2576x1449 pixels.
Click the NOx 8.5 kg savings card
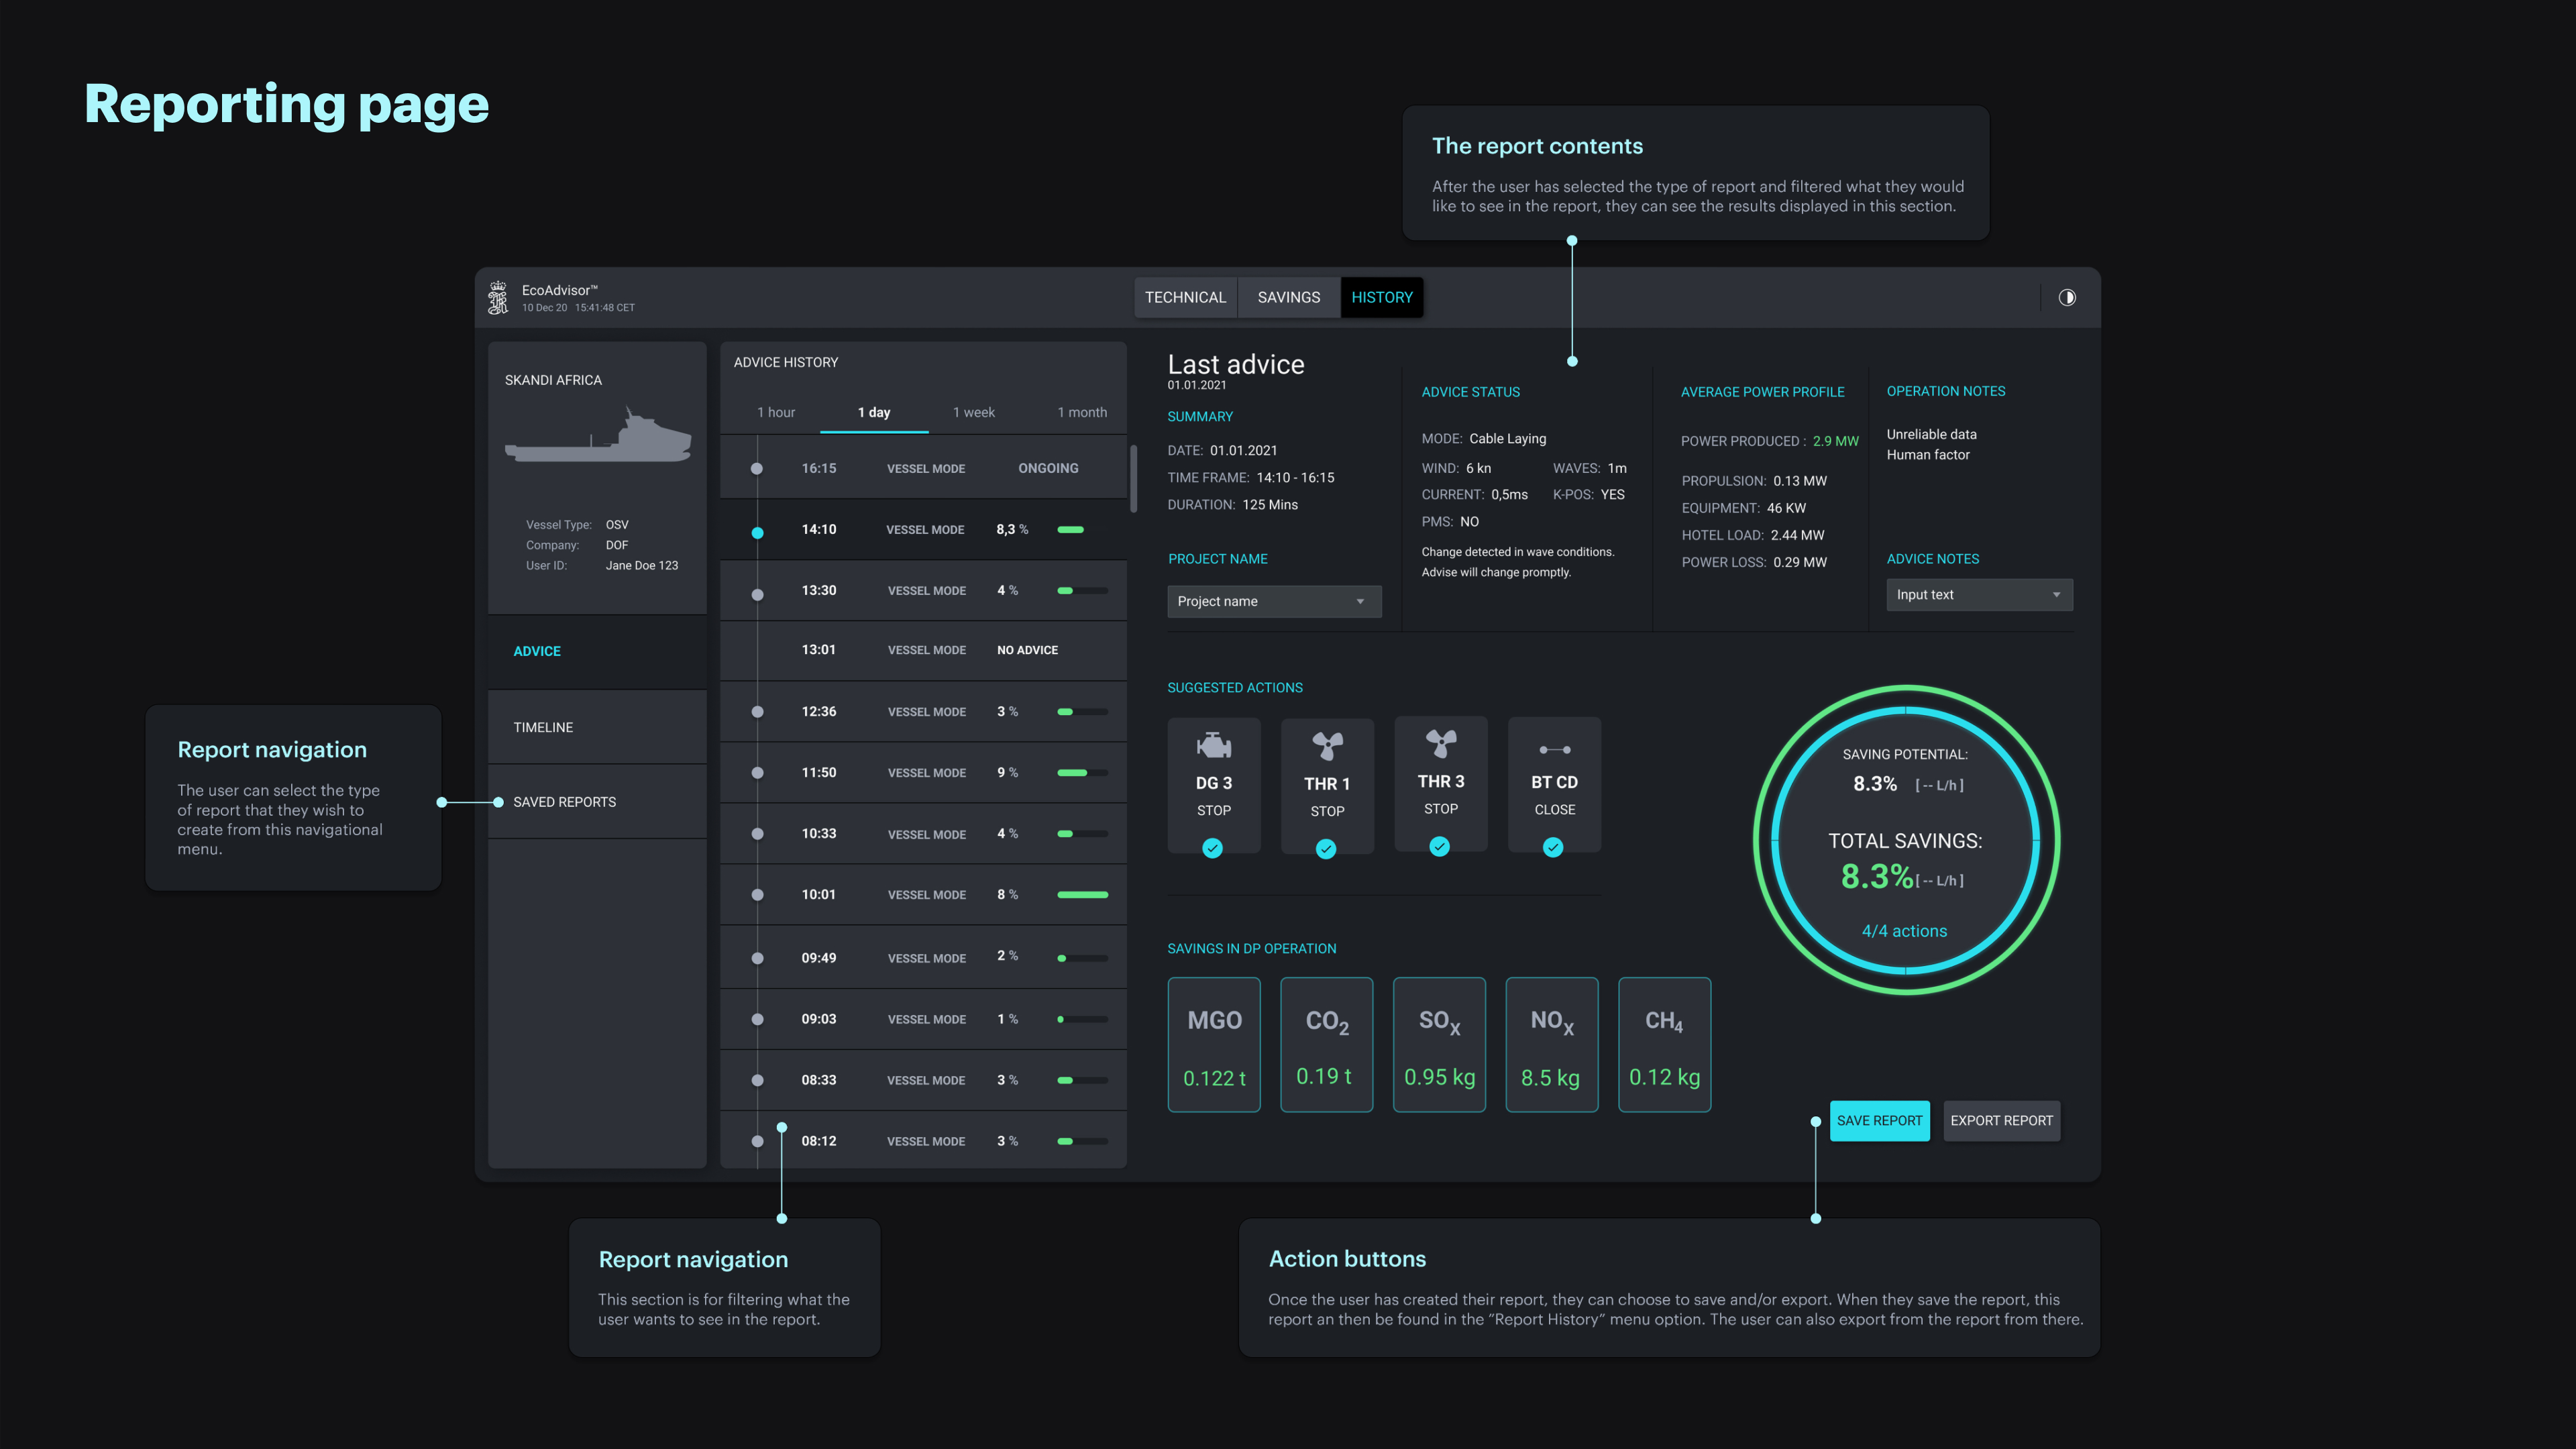[x=1552, y=1045]
